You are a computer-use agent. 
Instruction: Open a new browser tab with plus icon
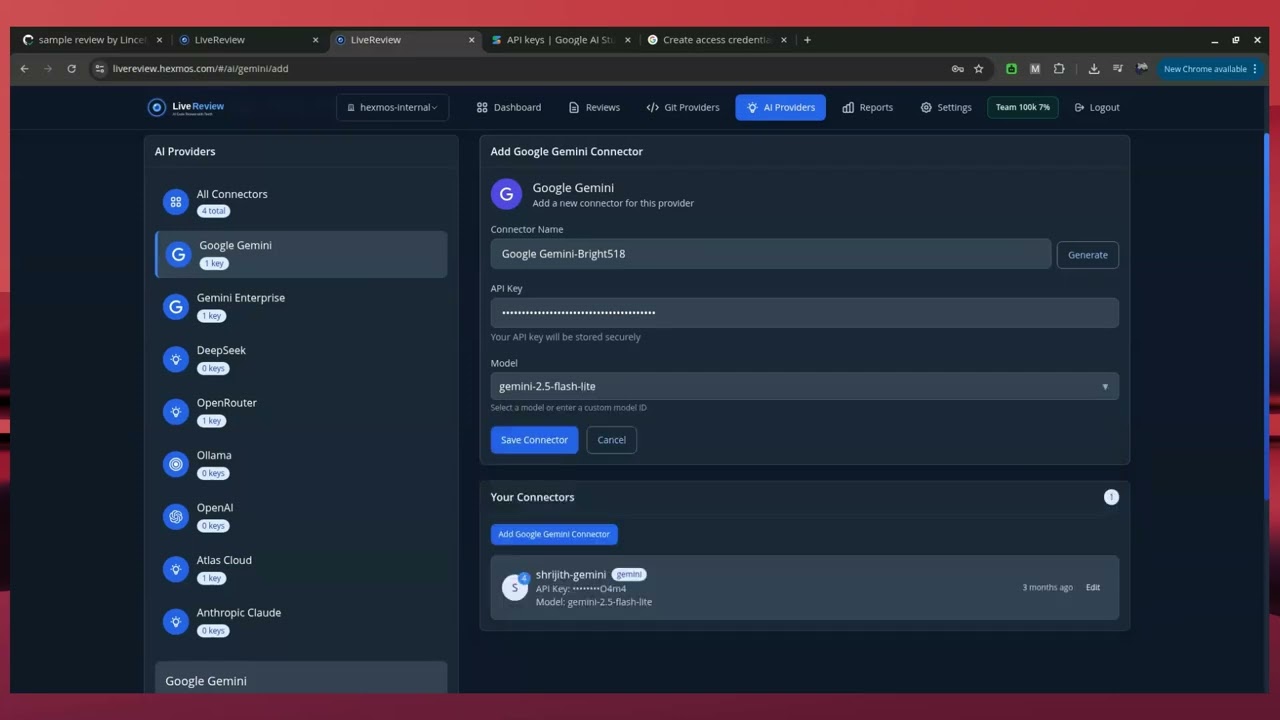[x=807, y=40]
